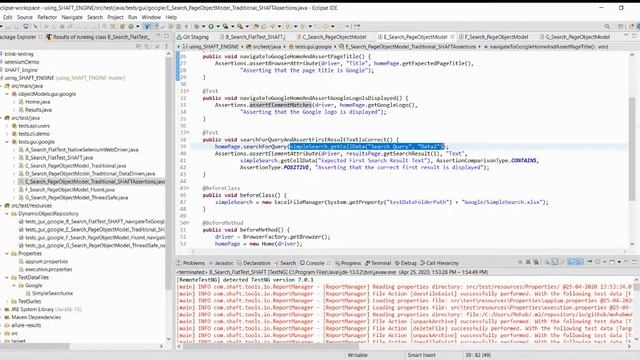
Task: Switch to C_Search_PageObjectModel editor tab
Action: [x=334, y=37]
